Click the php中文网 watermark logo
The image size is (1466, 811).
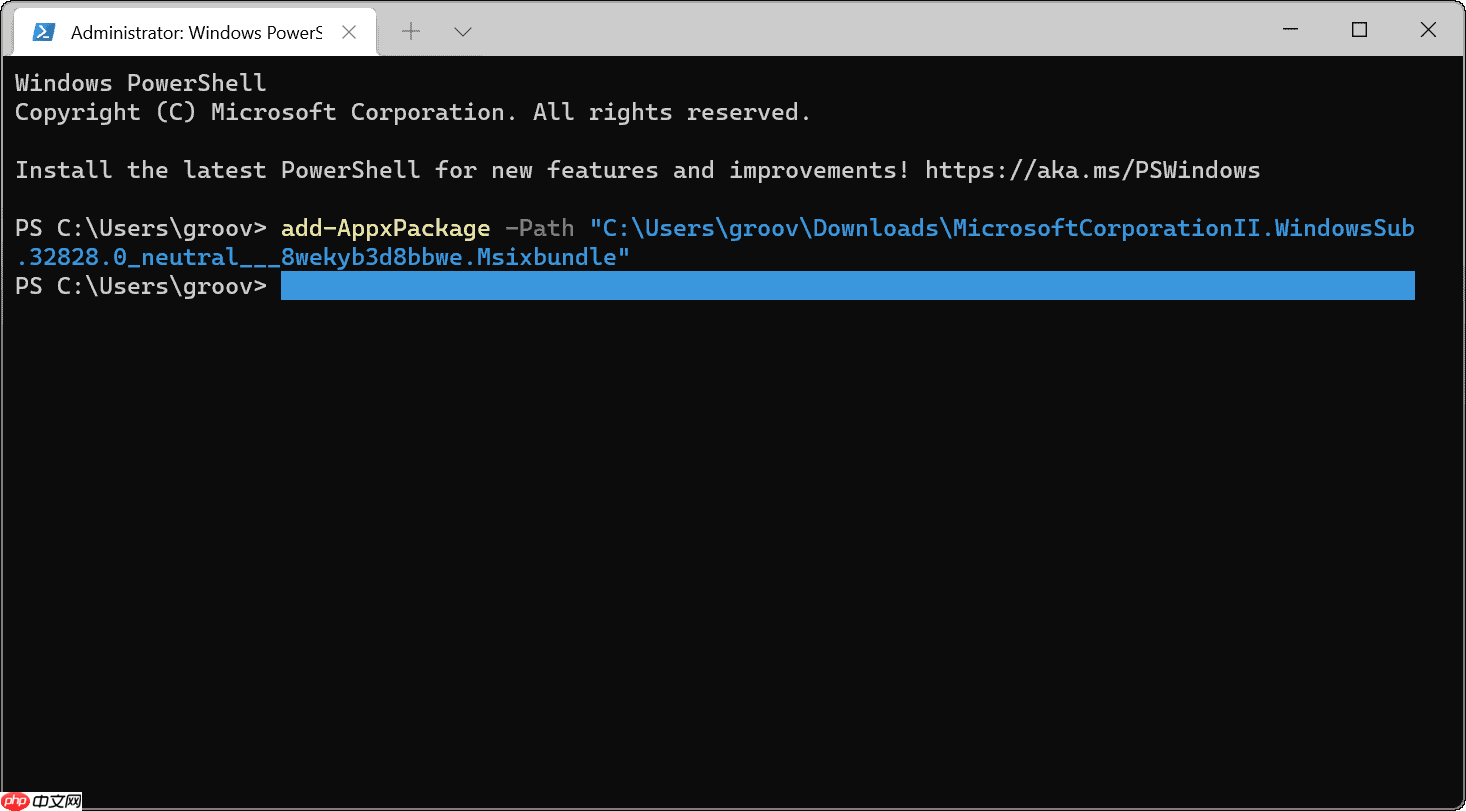click(42, 800)
